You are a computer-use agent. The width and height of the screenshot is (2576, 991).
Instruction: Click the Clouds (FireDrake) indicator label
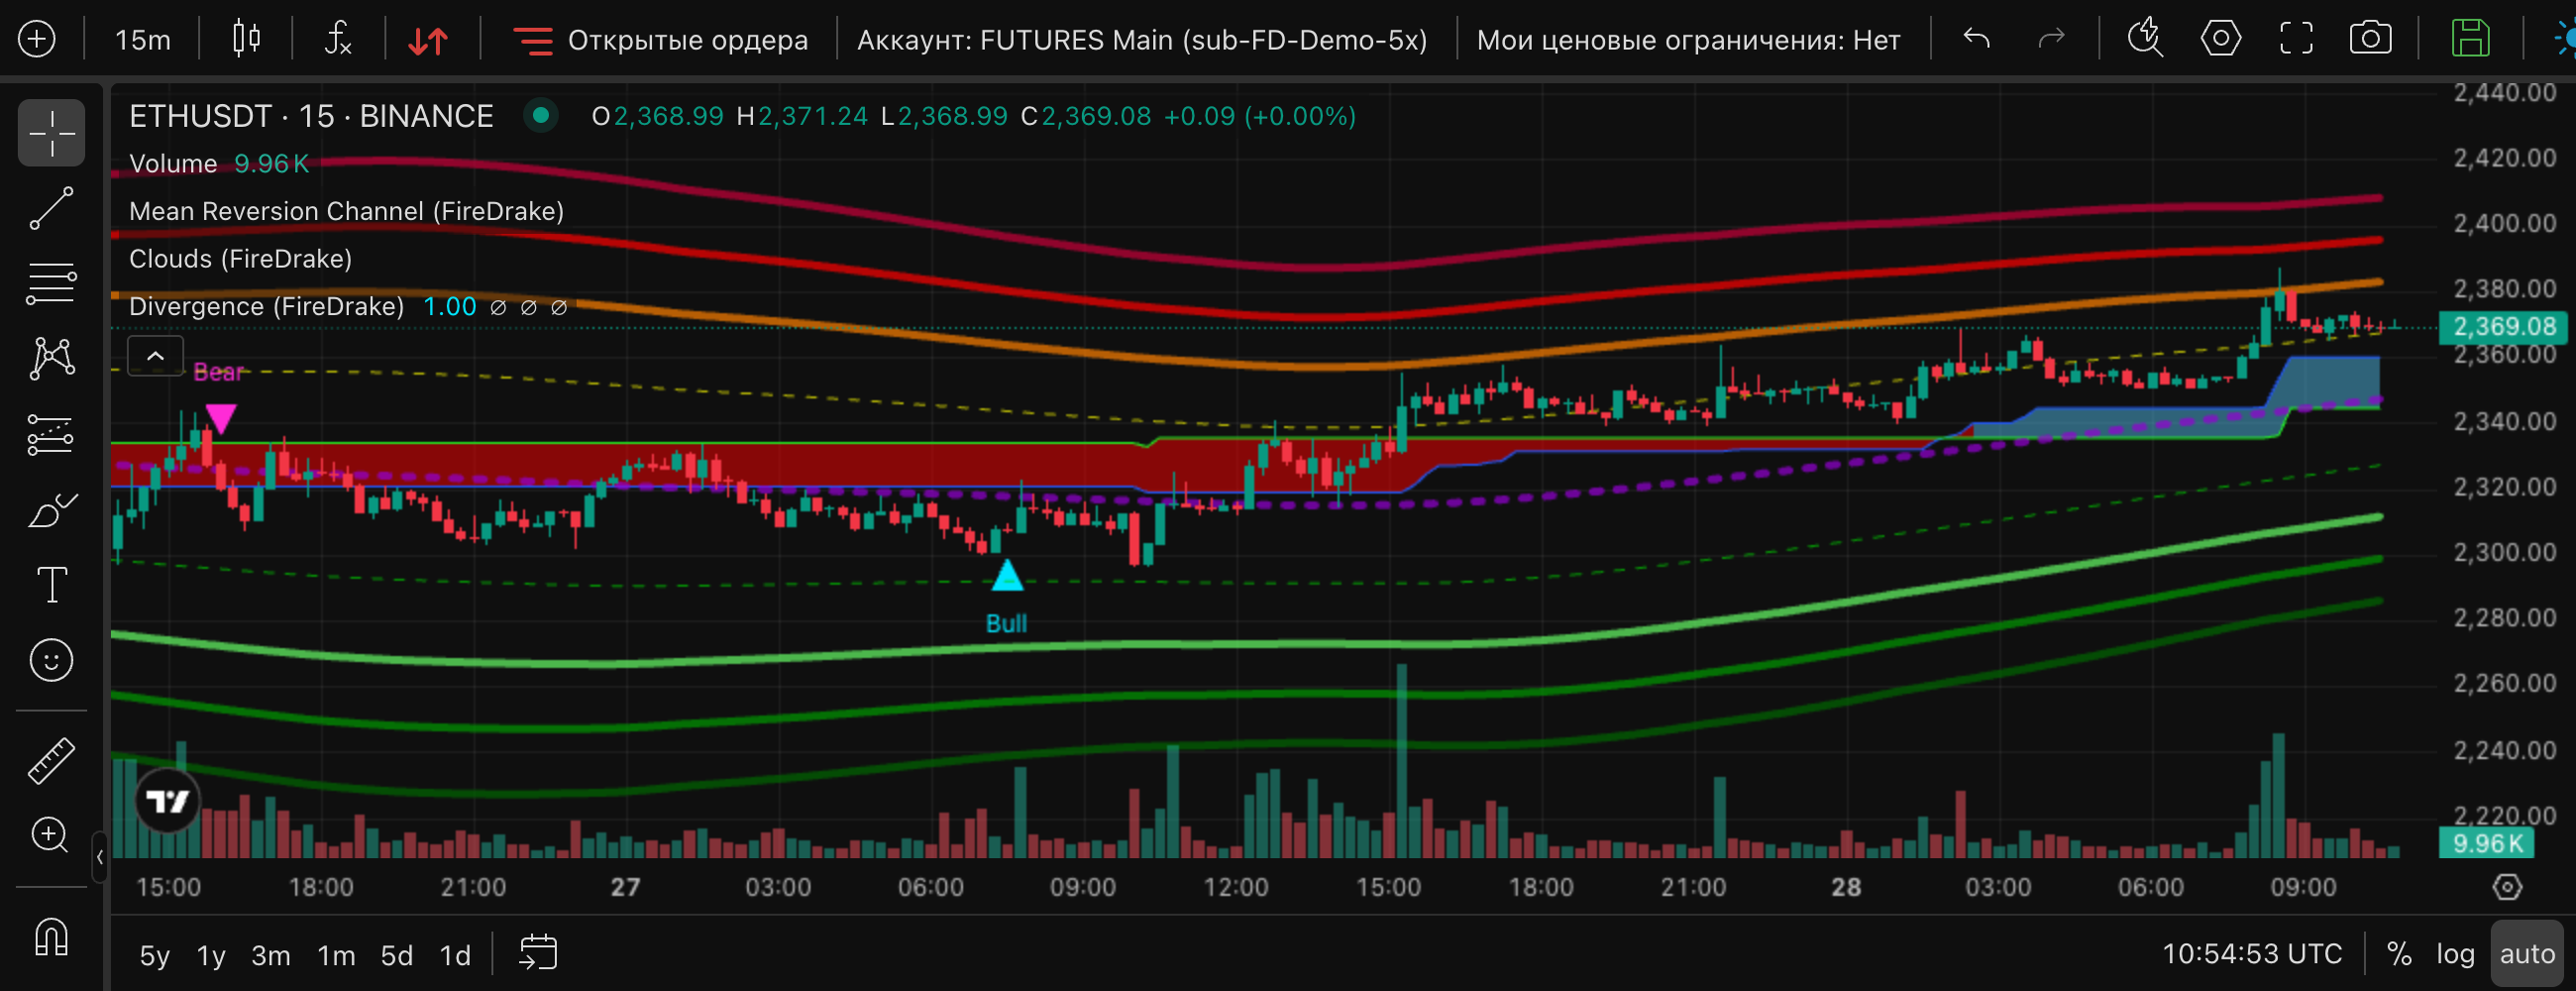coord(240,259)
